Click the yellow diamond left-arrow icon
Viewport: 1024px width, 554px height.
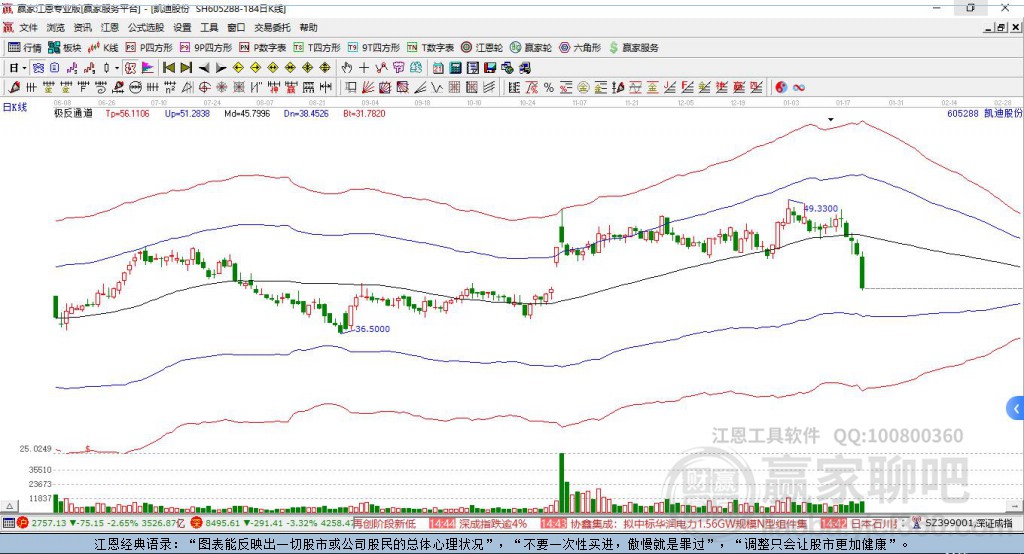point(238,67)
